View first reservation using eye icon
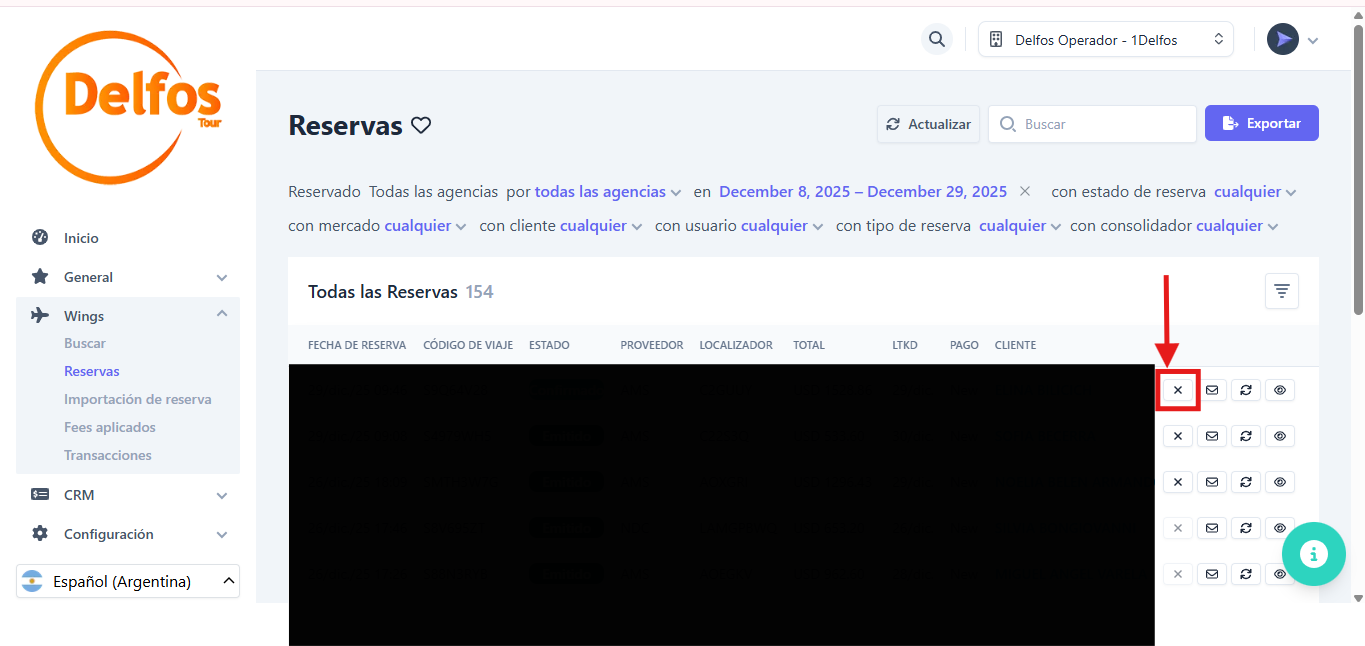 [1279, 390]
